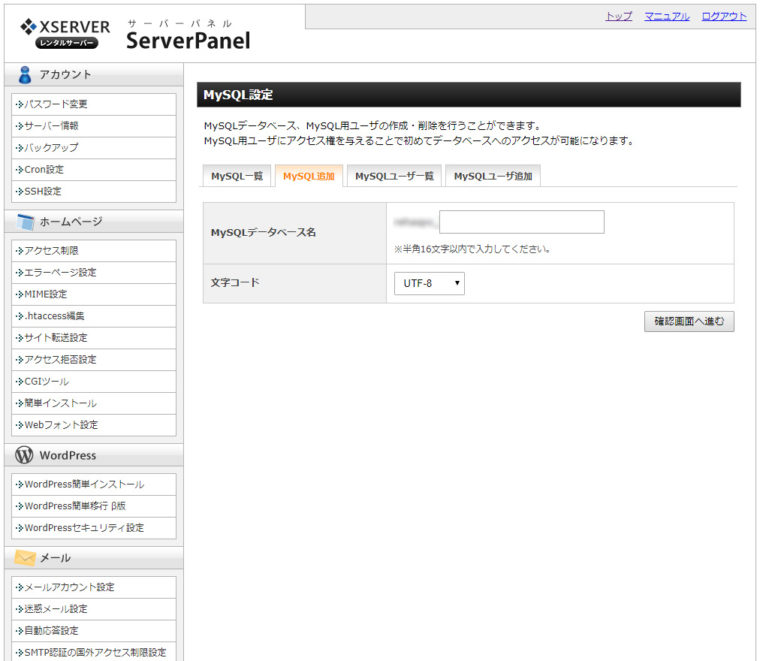Screen dimensions: 760x661
Task: Open the 文字コード UTF-8 dropdown
Action: pos(429,283)
